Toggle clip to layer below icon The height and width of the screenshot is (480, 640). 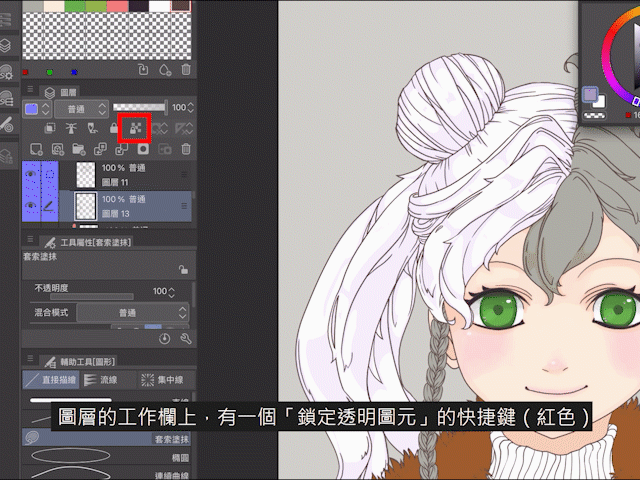pos(50,128)
